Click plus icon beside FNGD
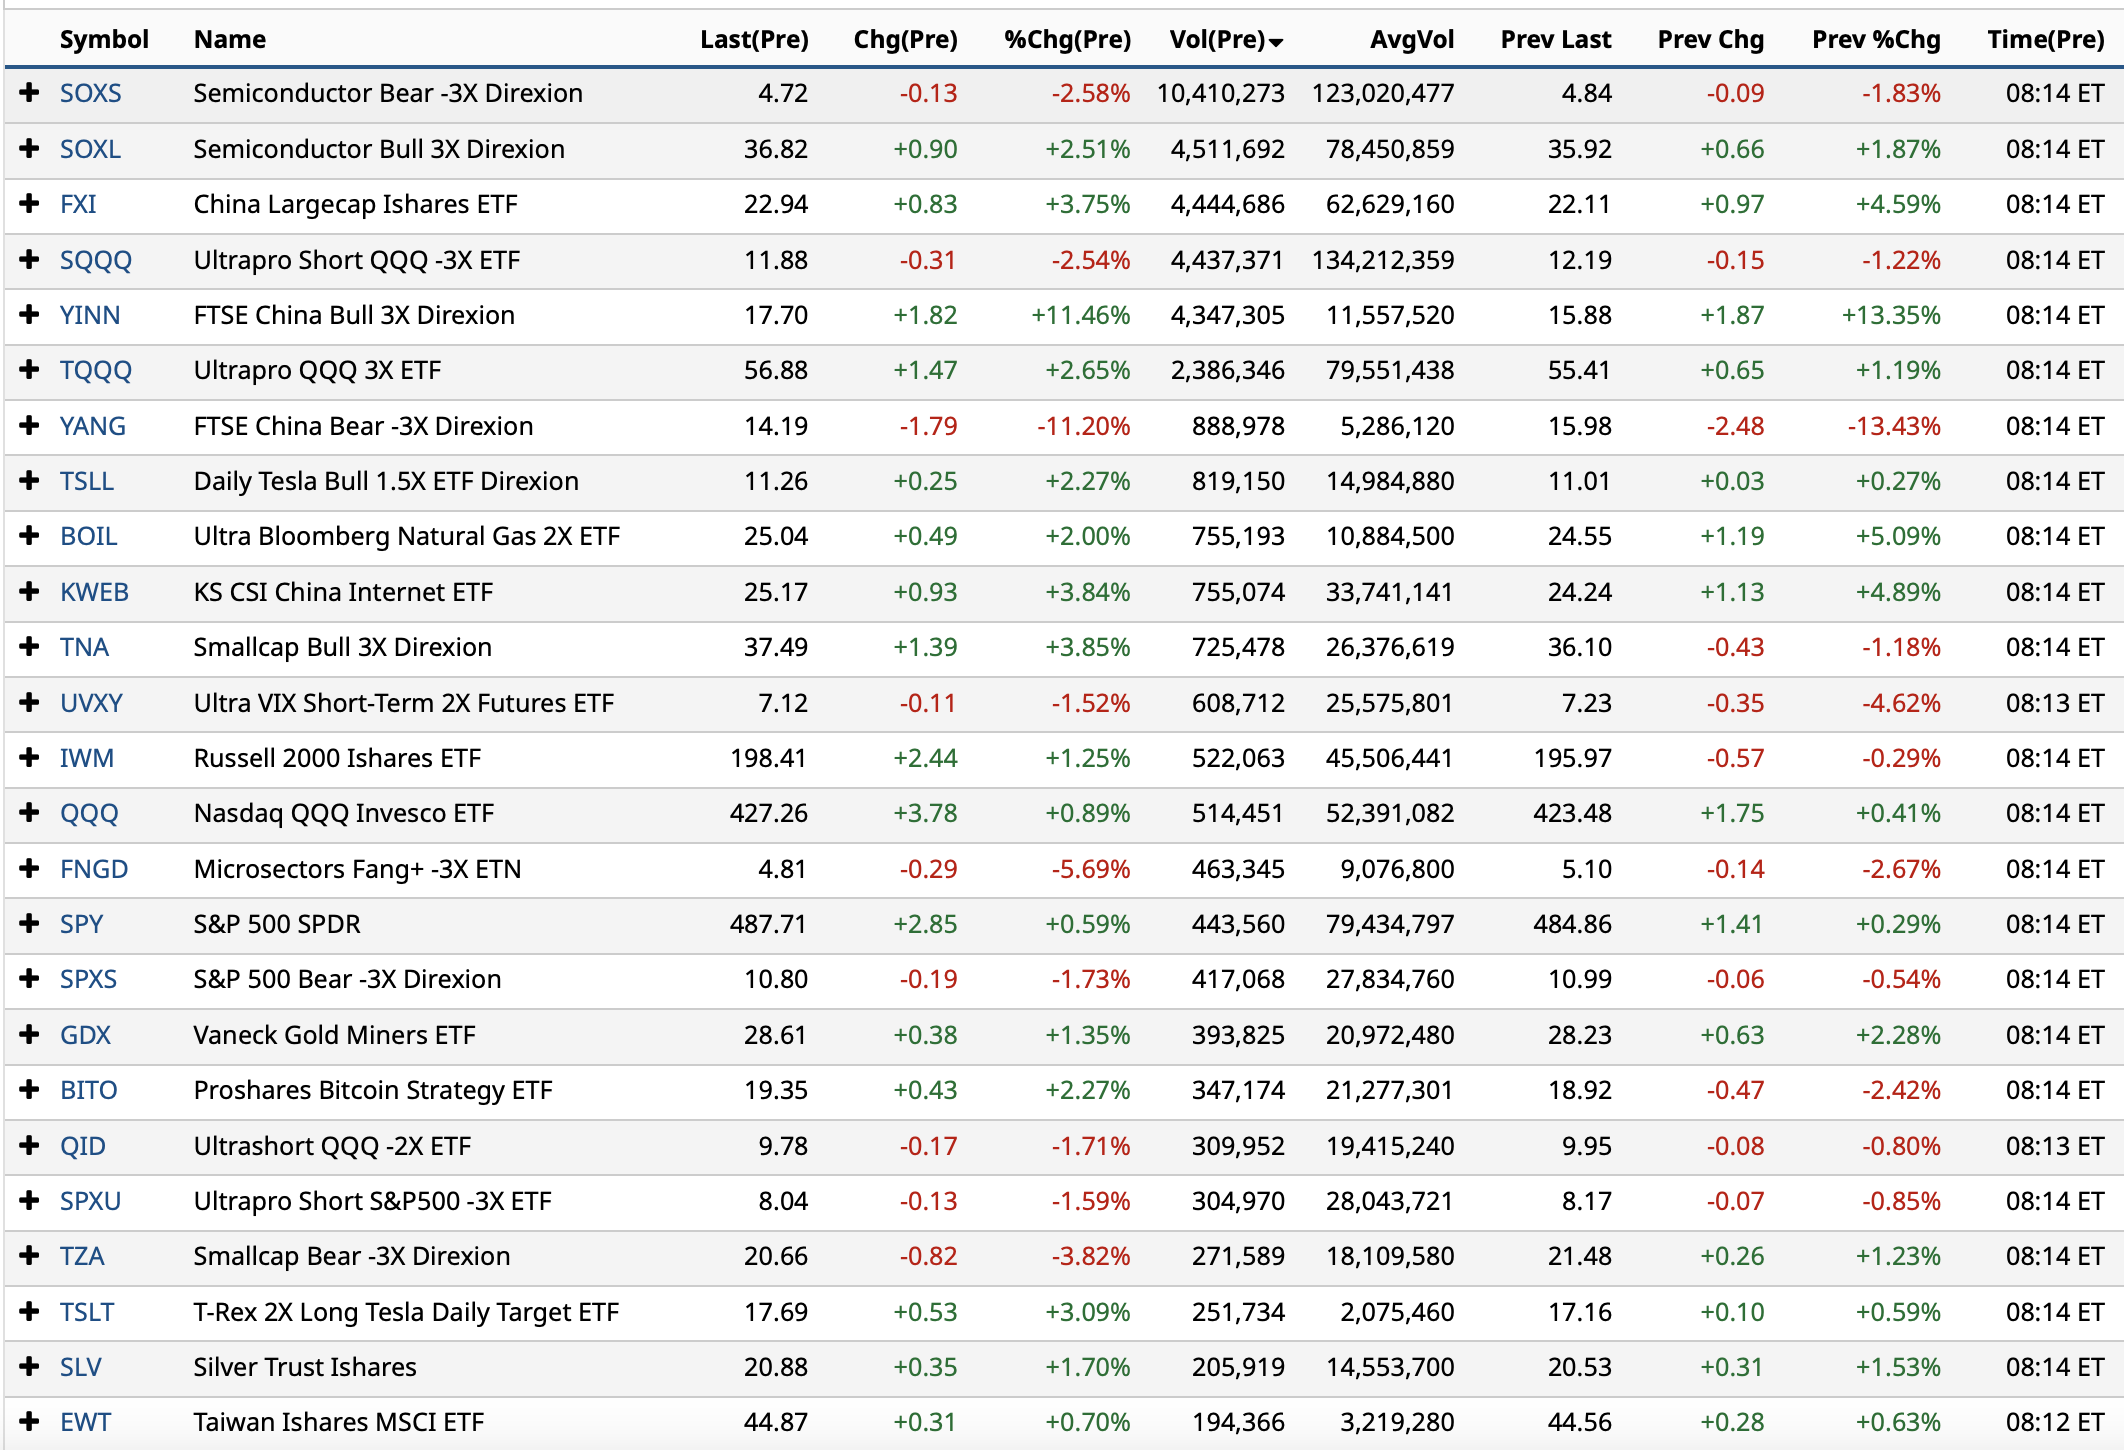The image size is (2124, 1450). tap(30, 868)
